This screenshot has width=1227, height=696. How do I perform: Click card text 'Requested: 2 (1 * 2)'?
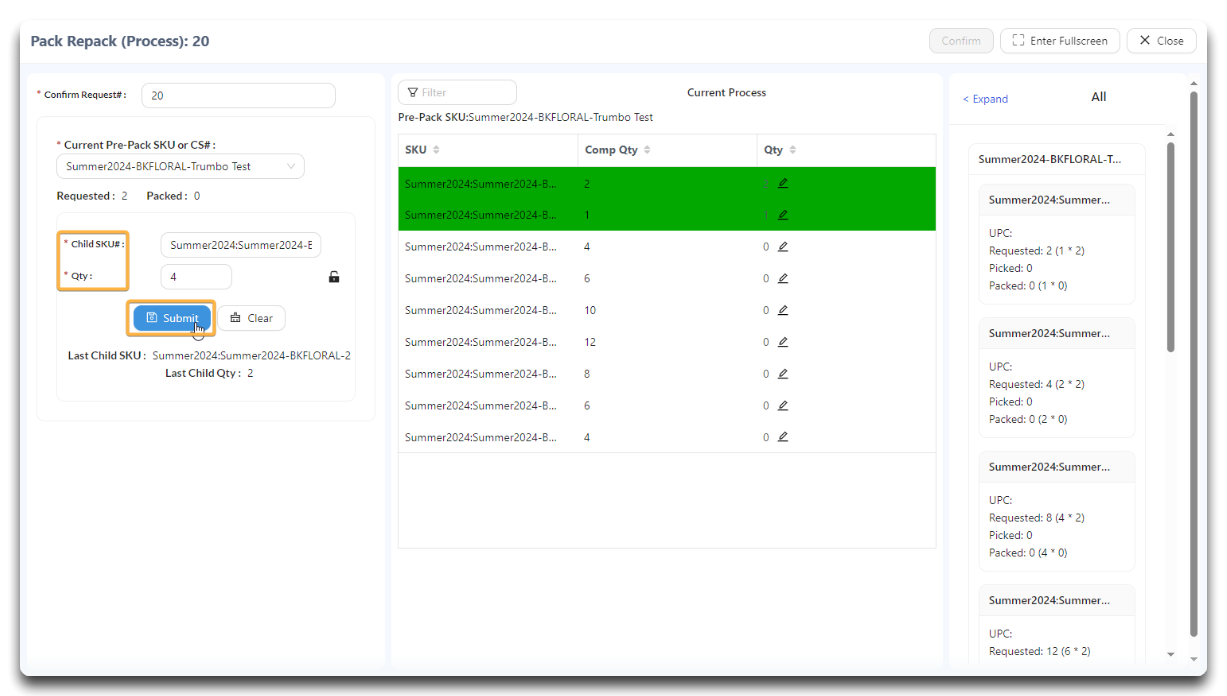tap(1036, 251)
